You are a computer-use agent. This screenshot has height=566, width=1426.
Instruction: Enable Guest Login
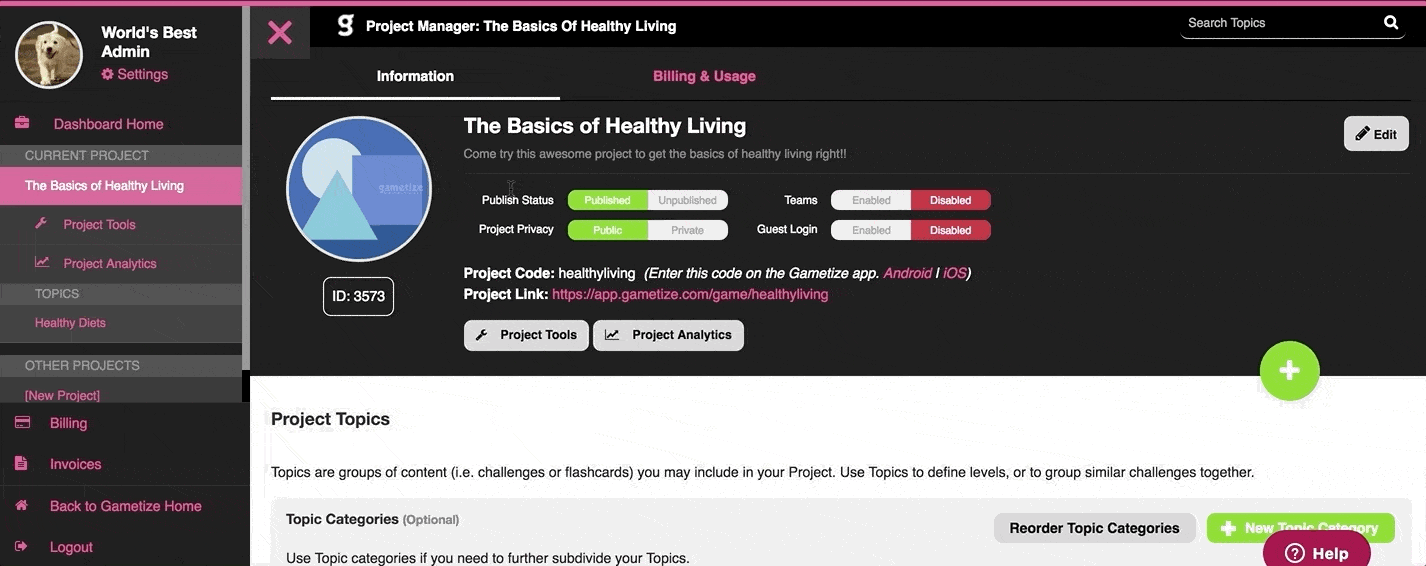click(871, 230)
